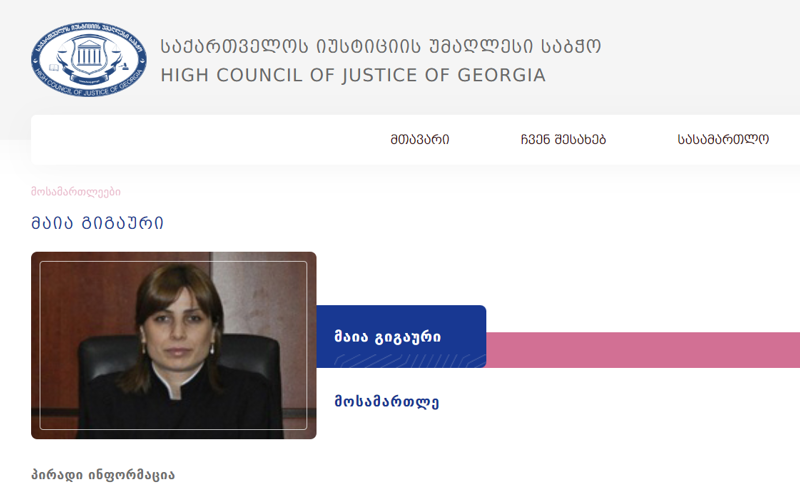
Task: Follow the მოსამართლეები breadcrumb link
Action: (x=76, y=192)
